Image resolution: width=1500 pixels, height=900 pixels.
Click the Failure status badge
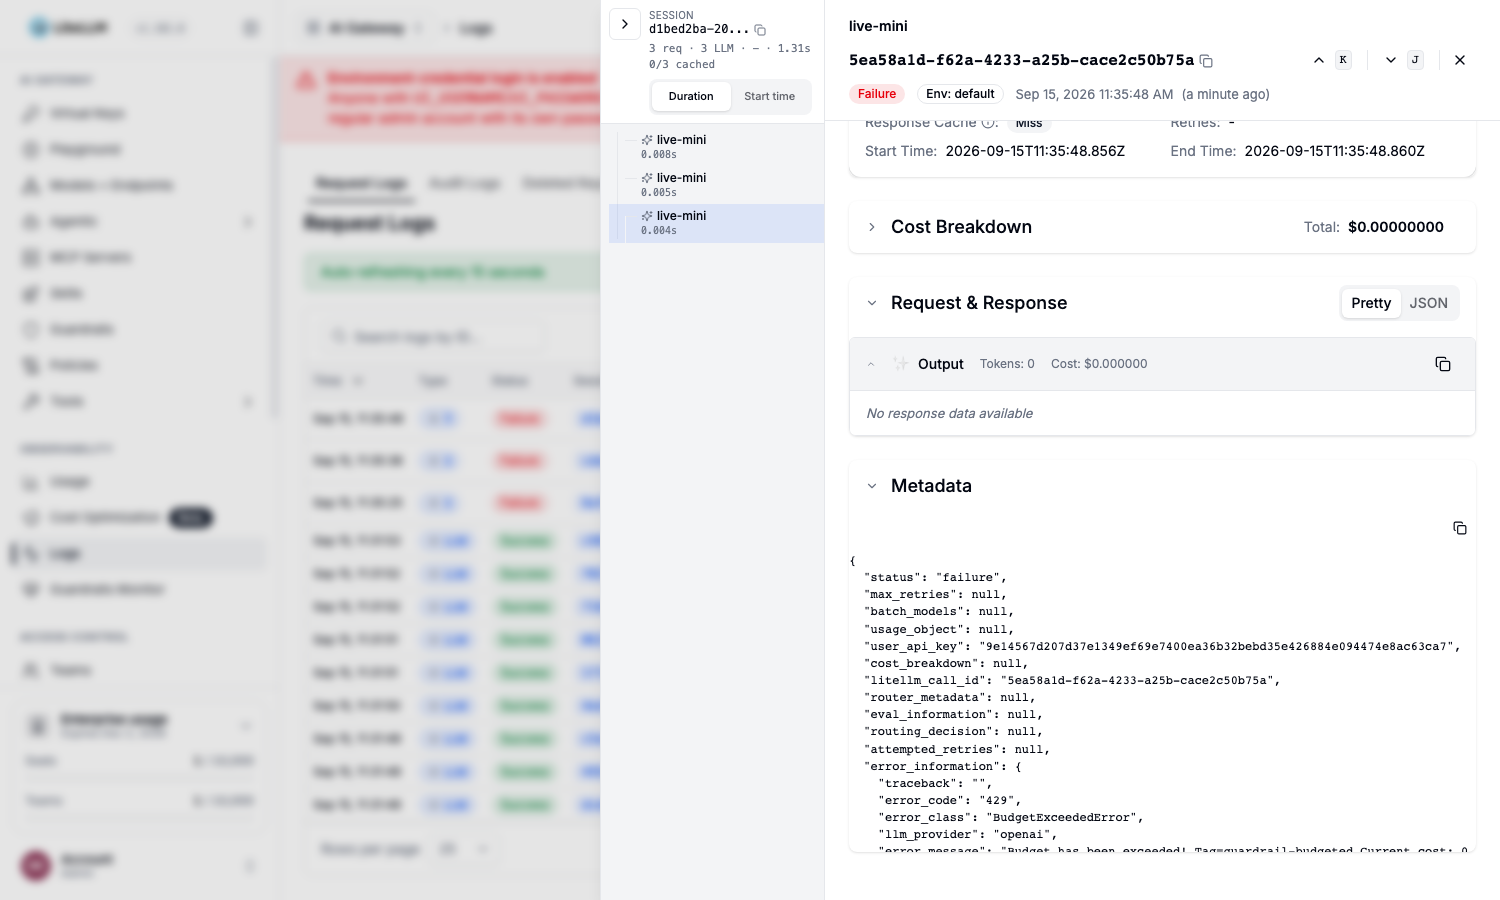877,94
